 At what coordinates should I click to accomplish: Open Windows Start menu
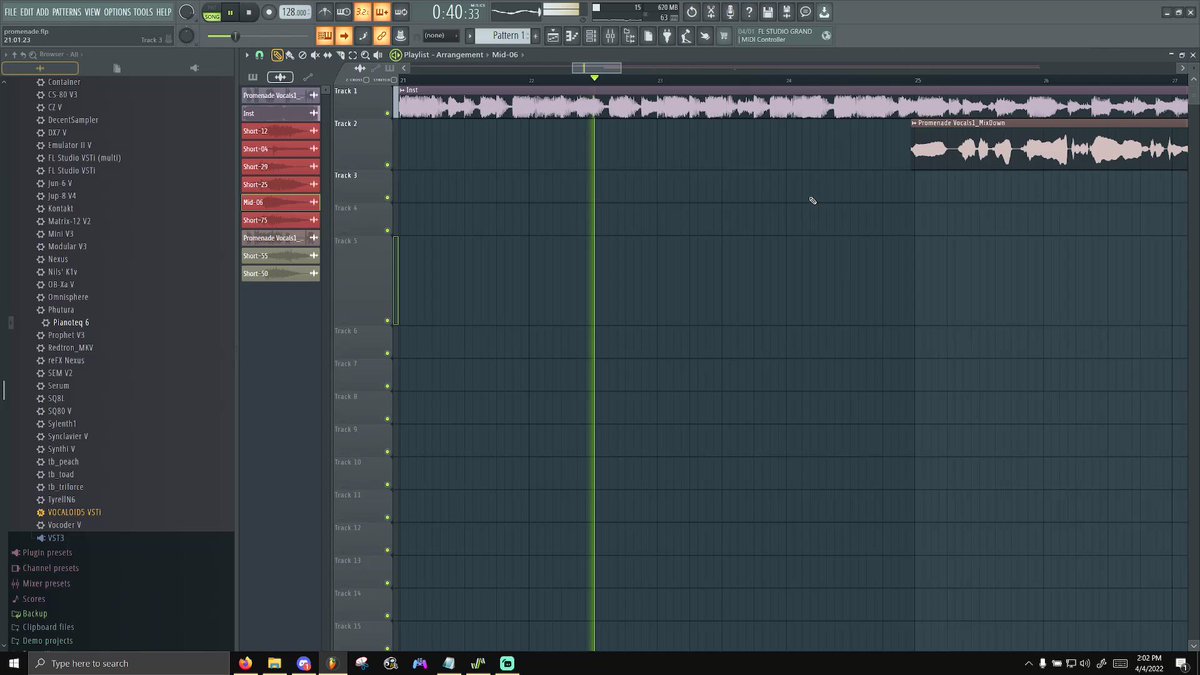(14, 663)
